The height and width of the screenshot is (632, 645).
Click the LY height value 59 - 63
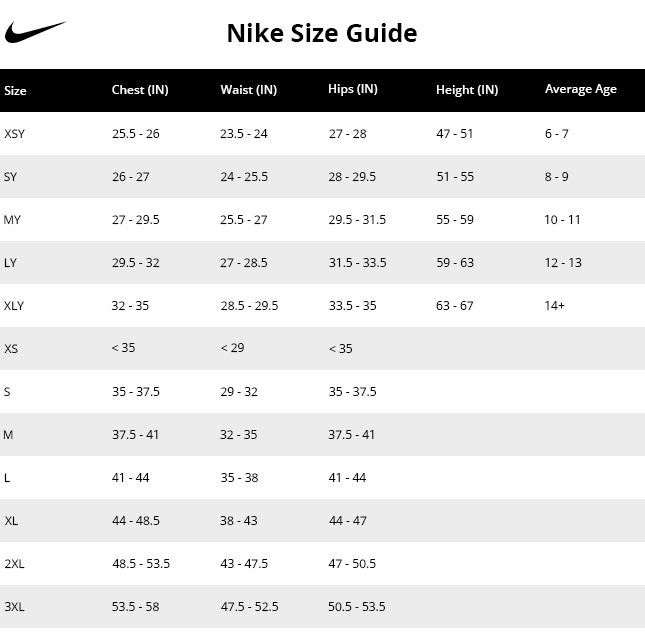[x=455, y=263]
